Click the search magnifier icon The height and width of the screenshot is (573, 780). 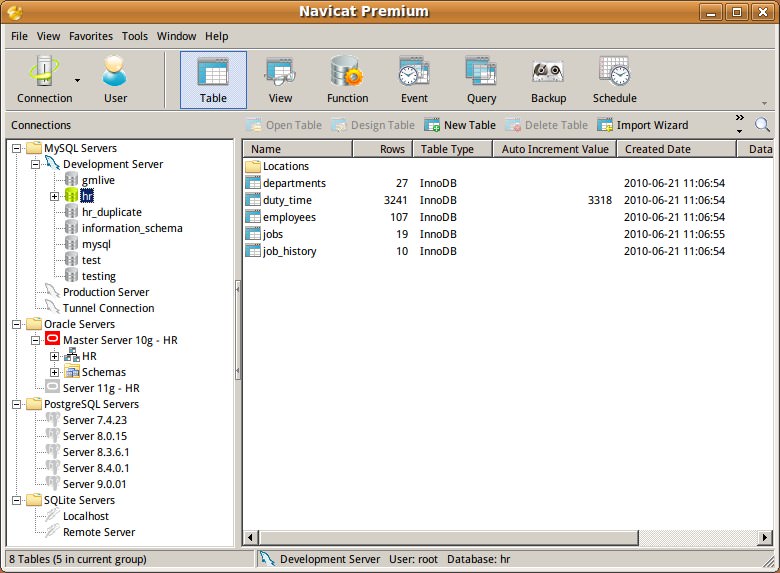point(762,124)
